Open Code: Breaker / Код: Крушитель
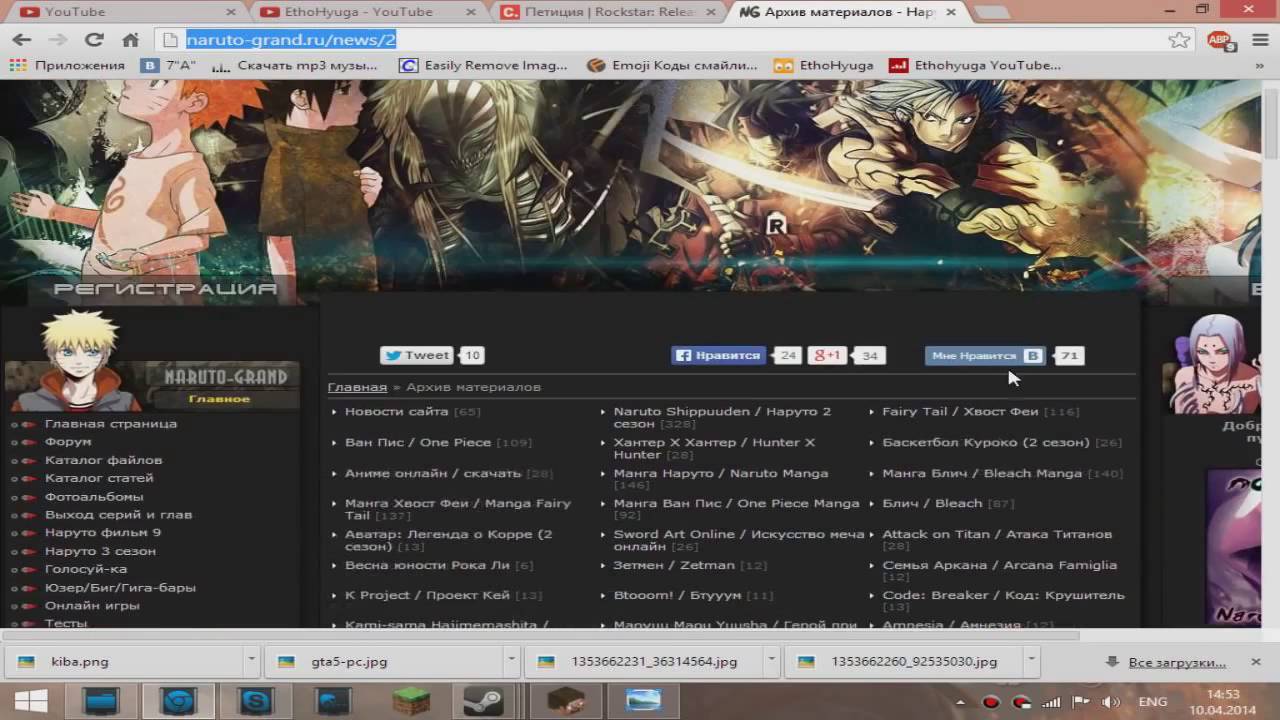1280x720 pixels. point(1003,595)
